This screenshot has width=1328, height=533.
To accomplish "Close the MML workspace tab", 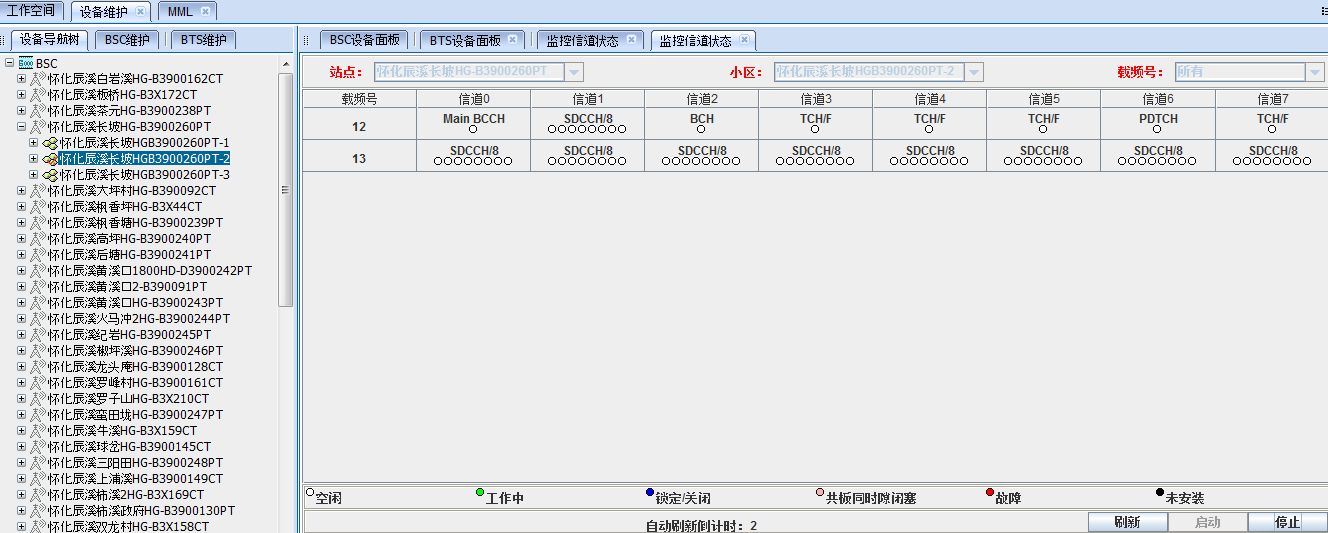I will click(205, 11).
